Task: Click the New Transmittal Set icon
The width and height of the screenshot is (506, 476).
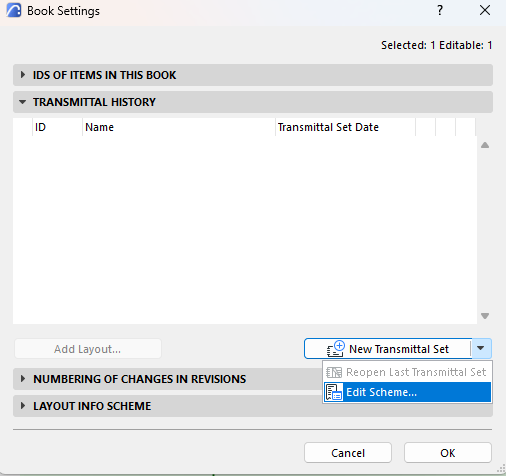Action: click(x=335, y=349)
